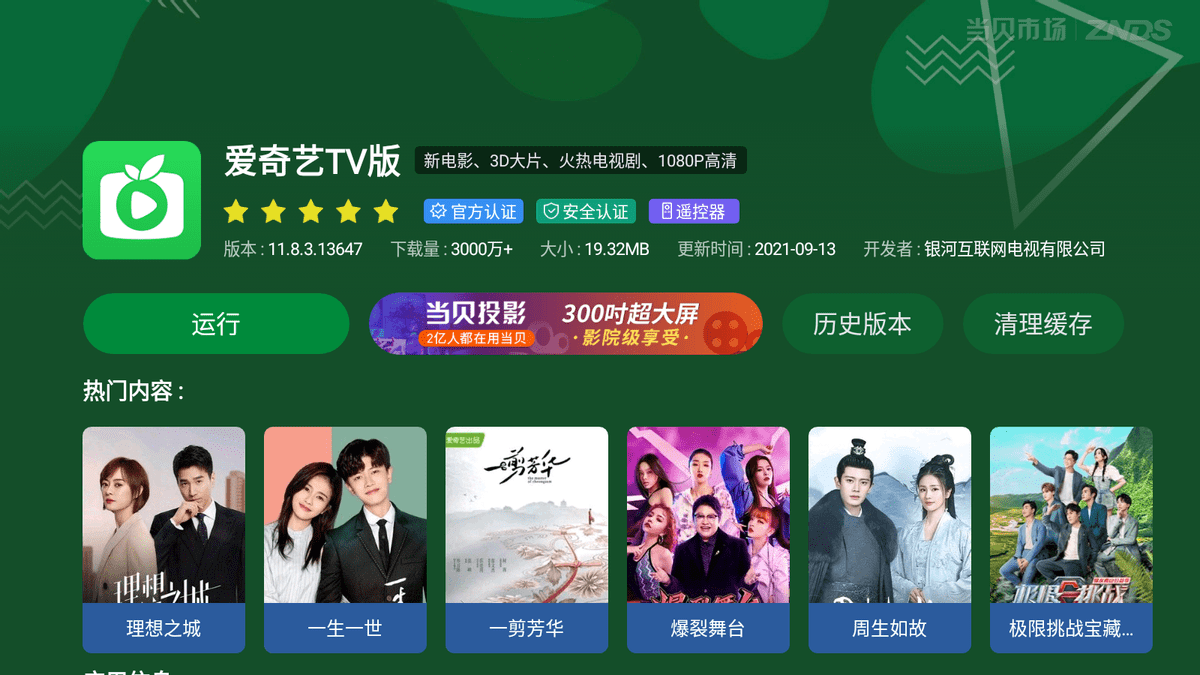Select the 极限挑战宝藏 thumbnail

tap(1071, 540)
